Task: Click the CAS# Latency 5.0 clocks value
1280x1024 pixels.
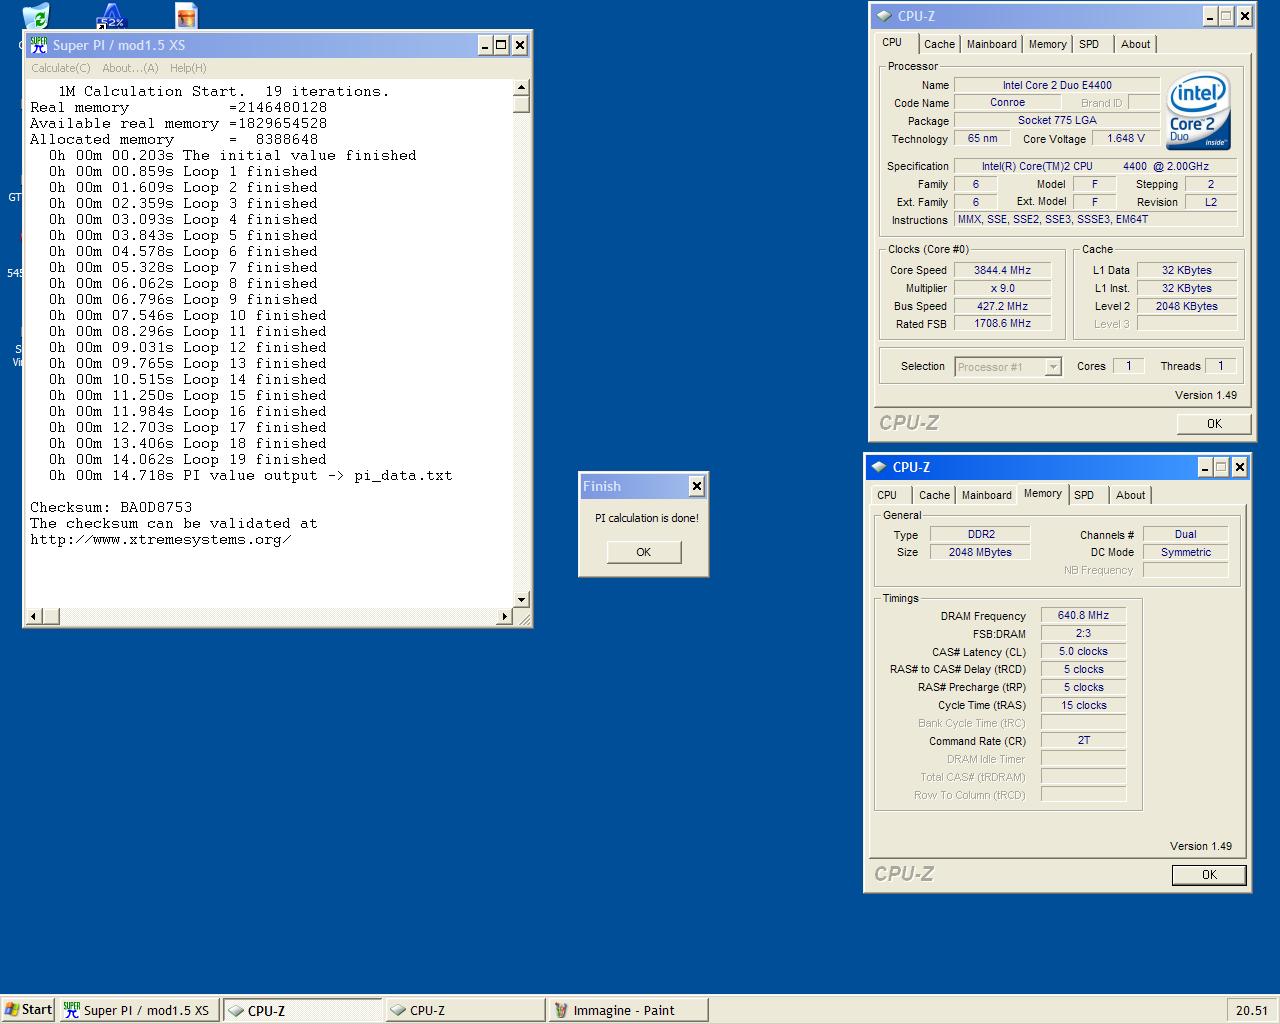Action: click(x=1083, y=652)
